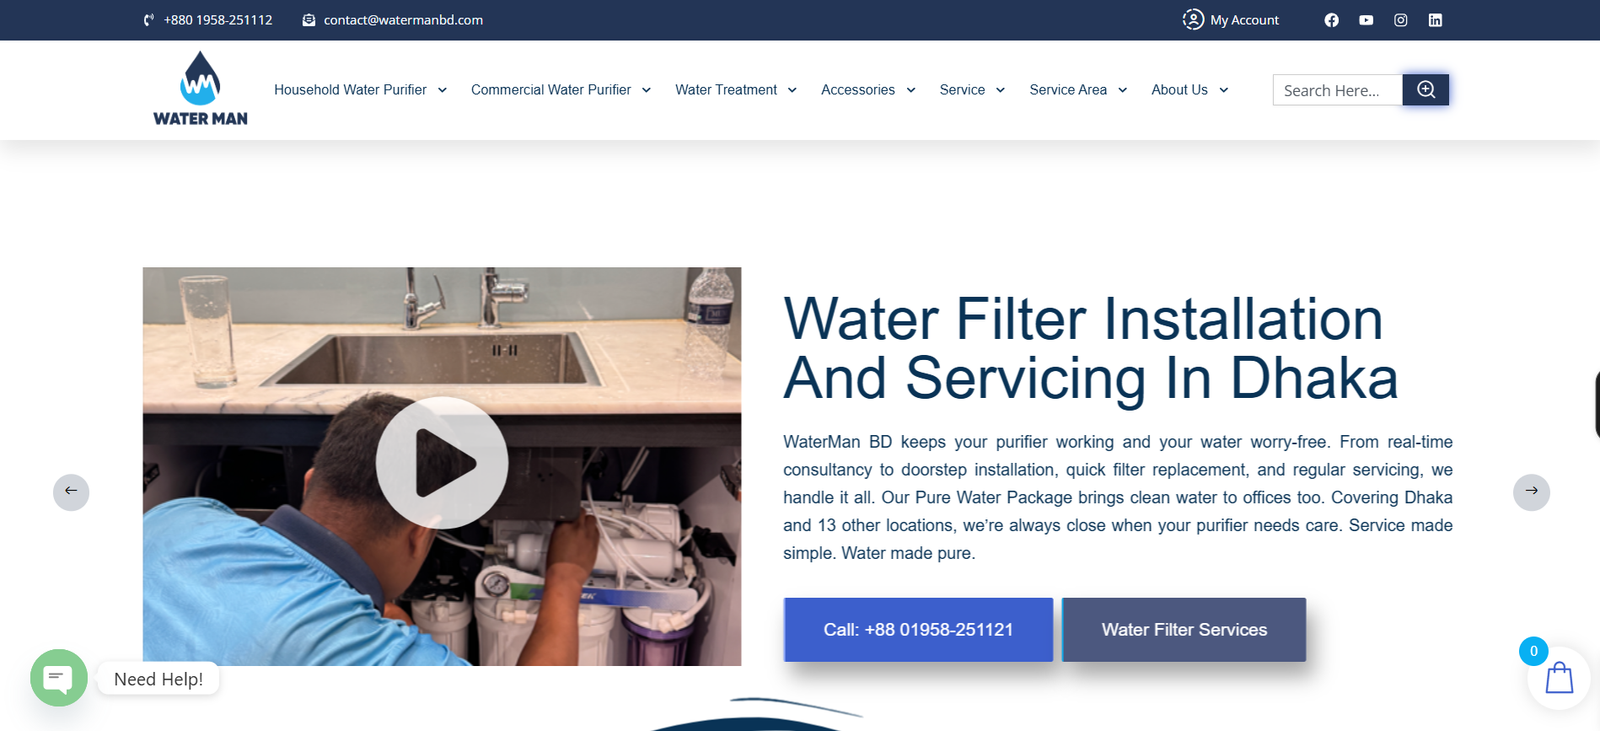Go to next slide arrow

point(1531,492)
